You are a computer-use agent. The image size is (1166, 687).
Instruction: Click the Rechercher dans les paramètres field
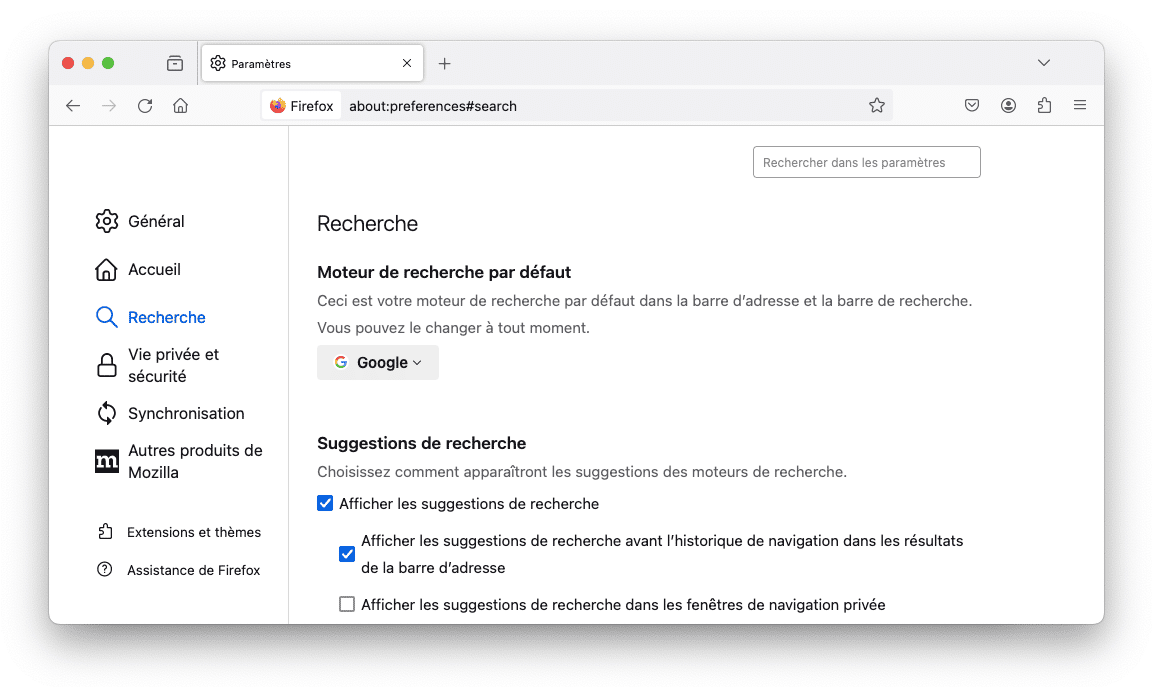pyautogui.click(x=866, y=163)
